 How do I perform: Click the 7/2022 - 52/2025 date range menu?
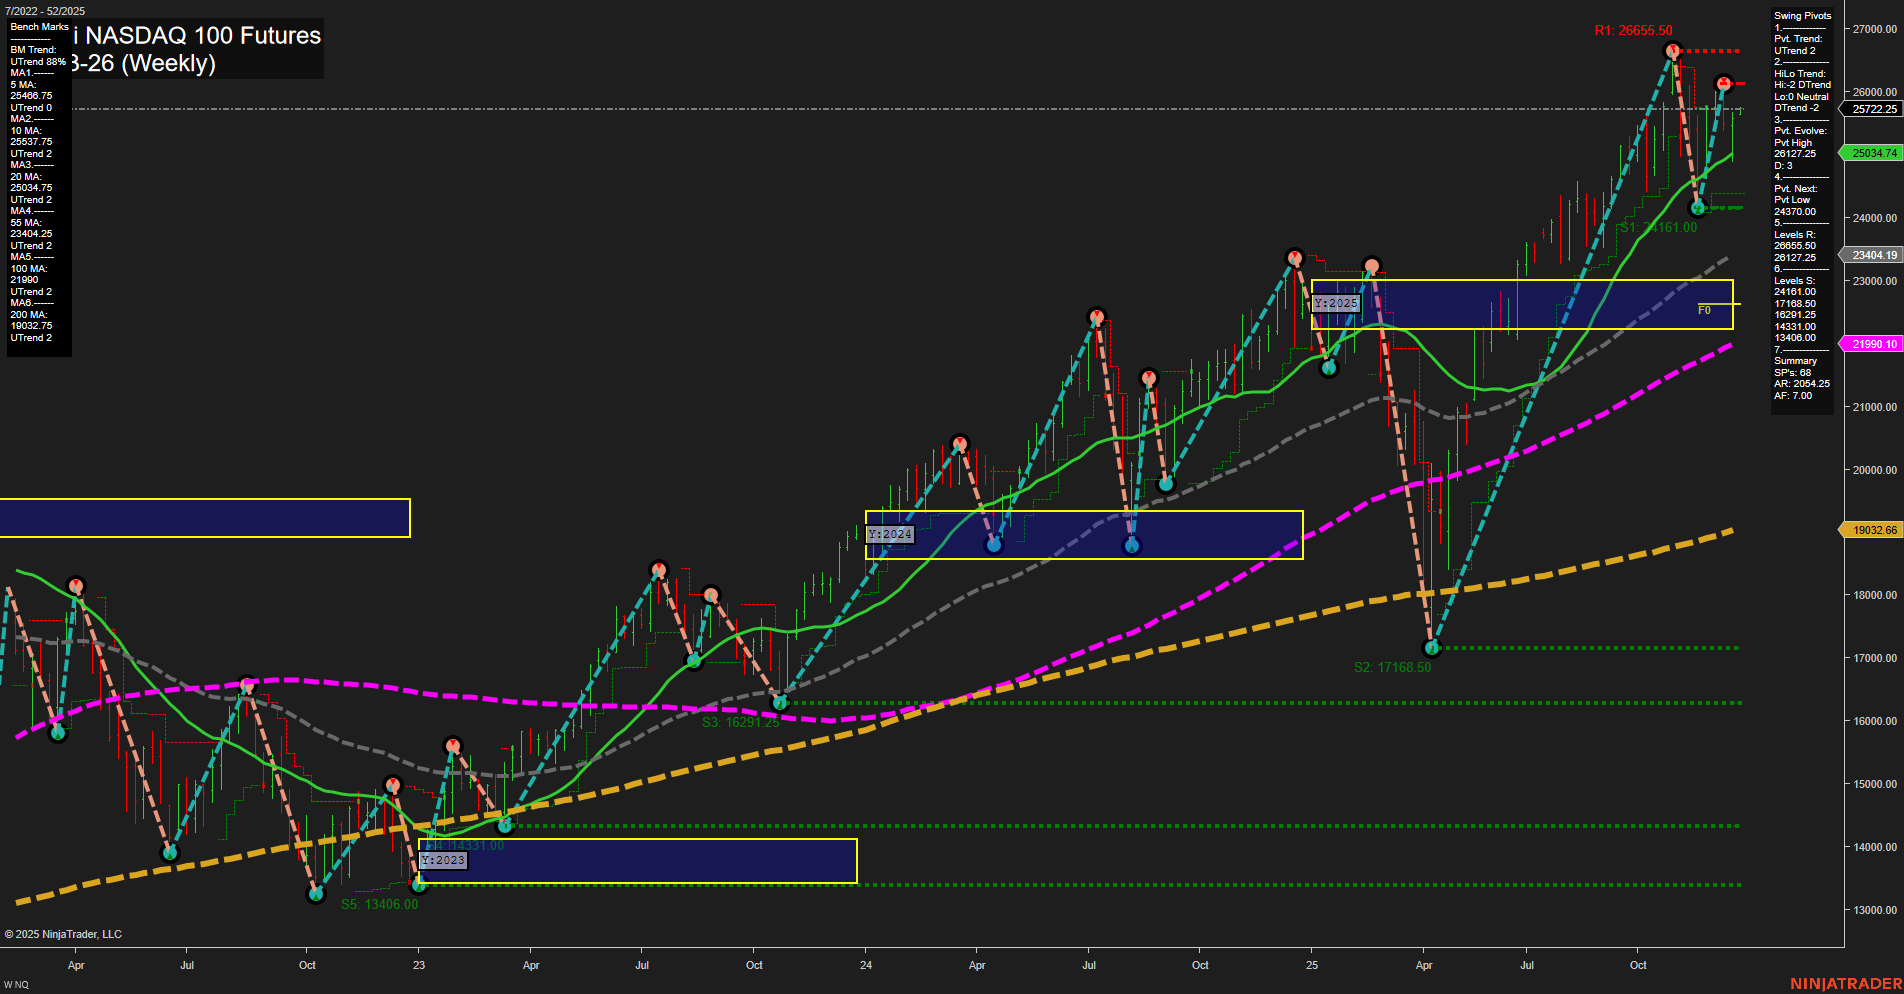(x=45, y=11)
